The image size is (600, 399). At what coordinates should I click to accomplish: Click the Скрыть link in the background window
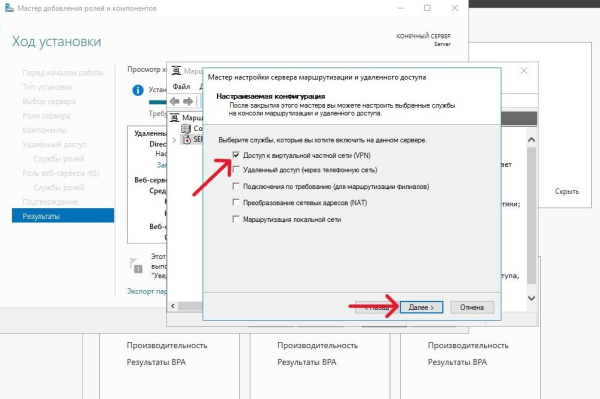(567, 191)
